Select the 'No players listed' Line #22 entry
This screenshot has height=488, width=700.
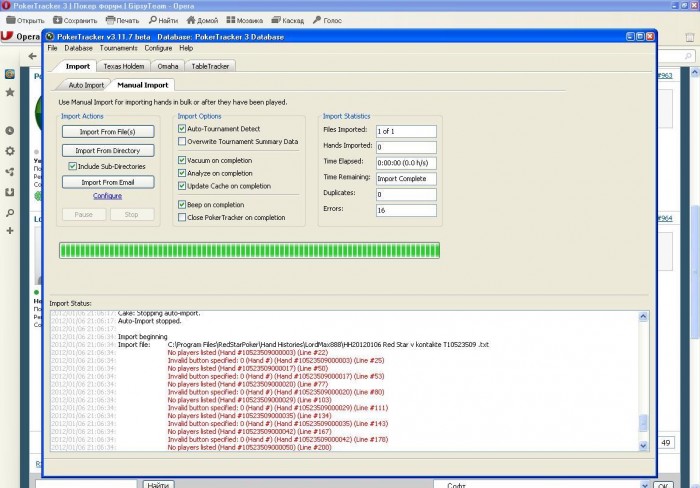pyautogui.click(x=248, y=352)
